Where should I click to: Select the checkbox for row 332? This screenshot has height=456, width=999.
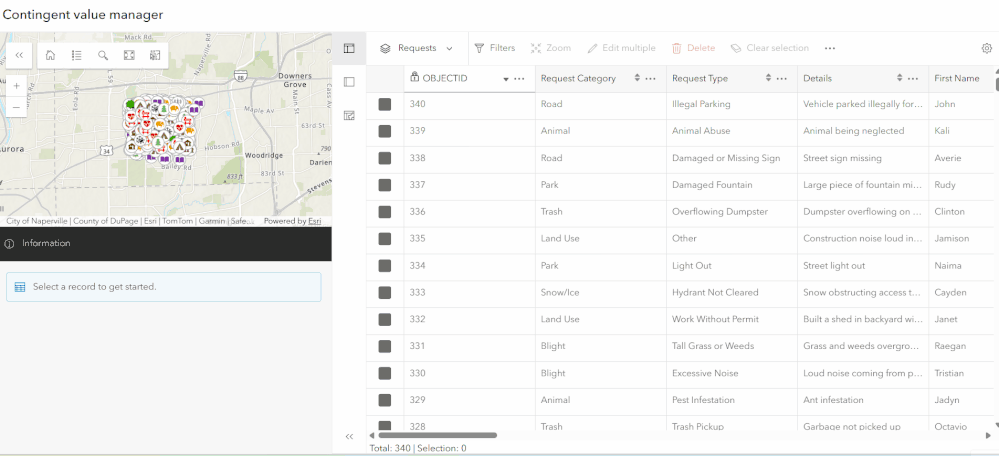pyautogui.click(x=385, y=319)
